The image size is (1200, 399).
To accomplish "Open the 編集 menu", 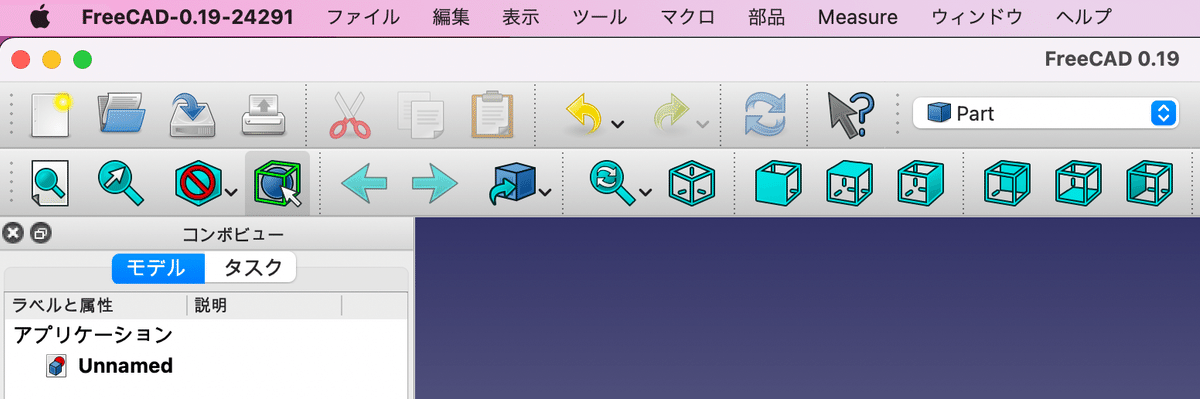I will tap(451, 17).
